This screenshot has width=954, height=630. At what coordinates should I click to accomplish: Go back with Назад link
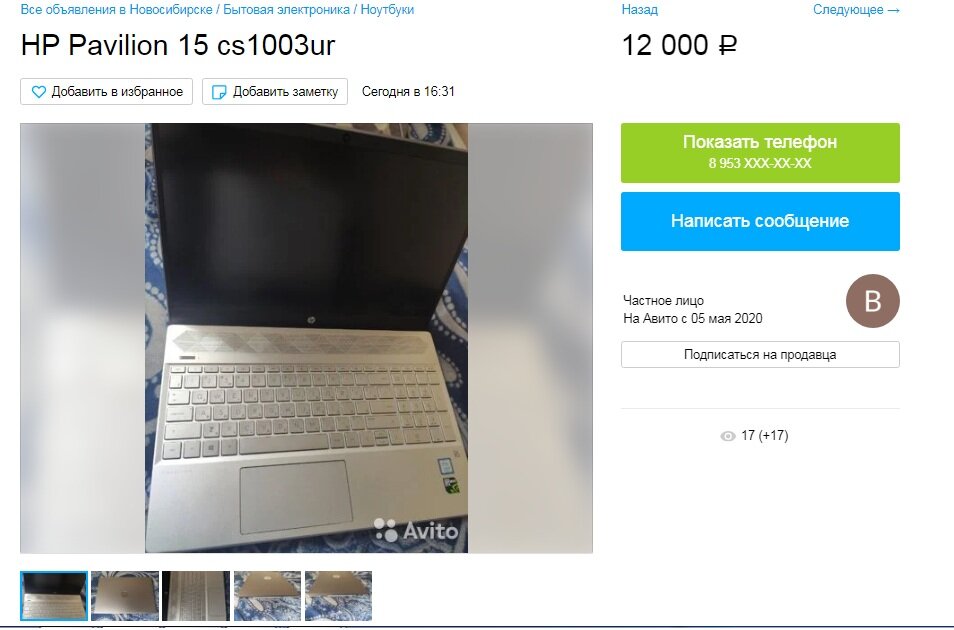click(639, 10)
